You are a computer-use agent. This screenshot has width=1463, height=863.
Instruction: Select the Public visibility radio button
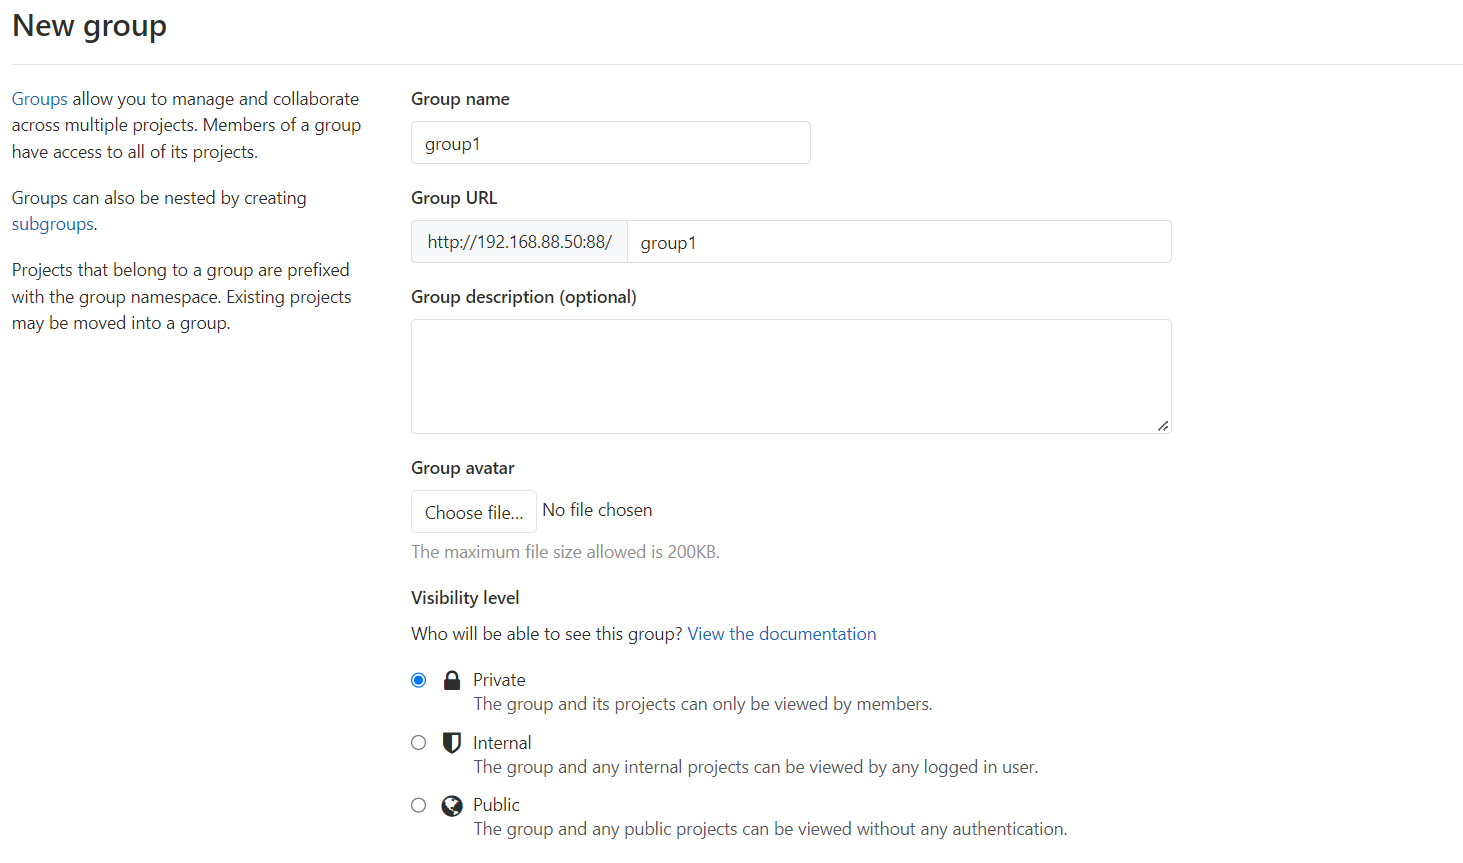pyautogui.click(x=419, y=806)
